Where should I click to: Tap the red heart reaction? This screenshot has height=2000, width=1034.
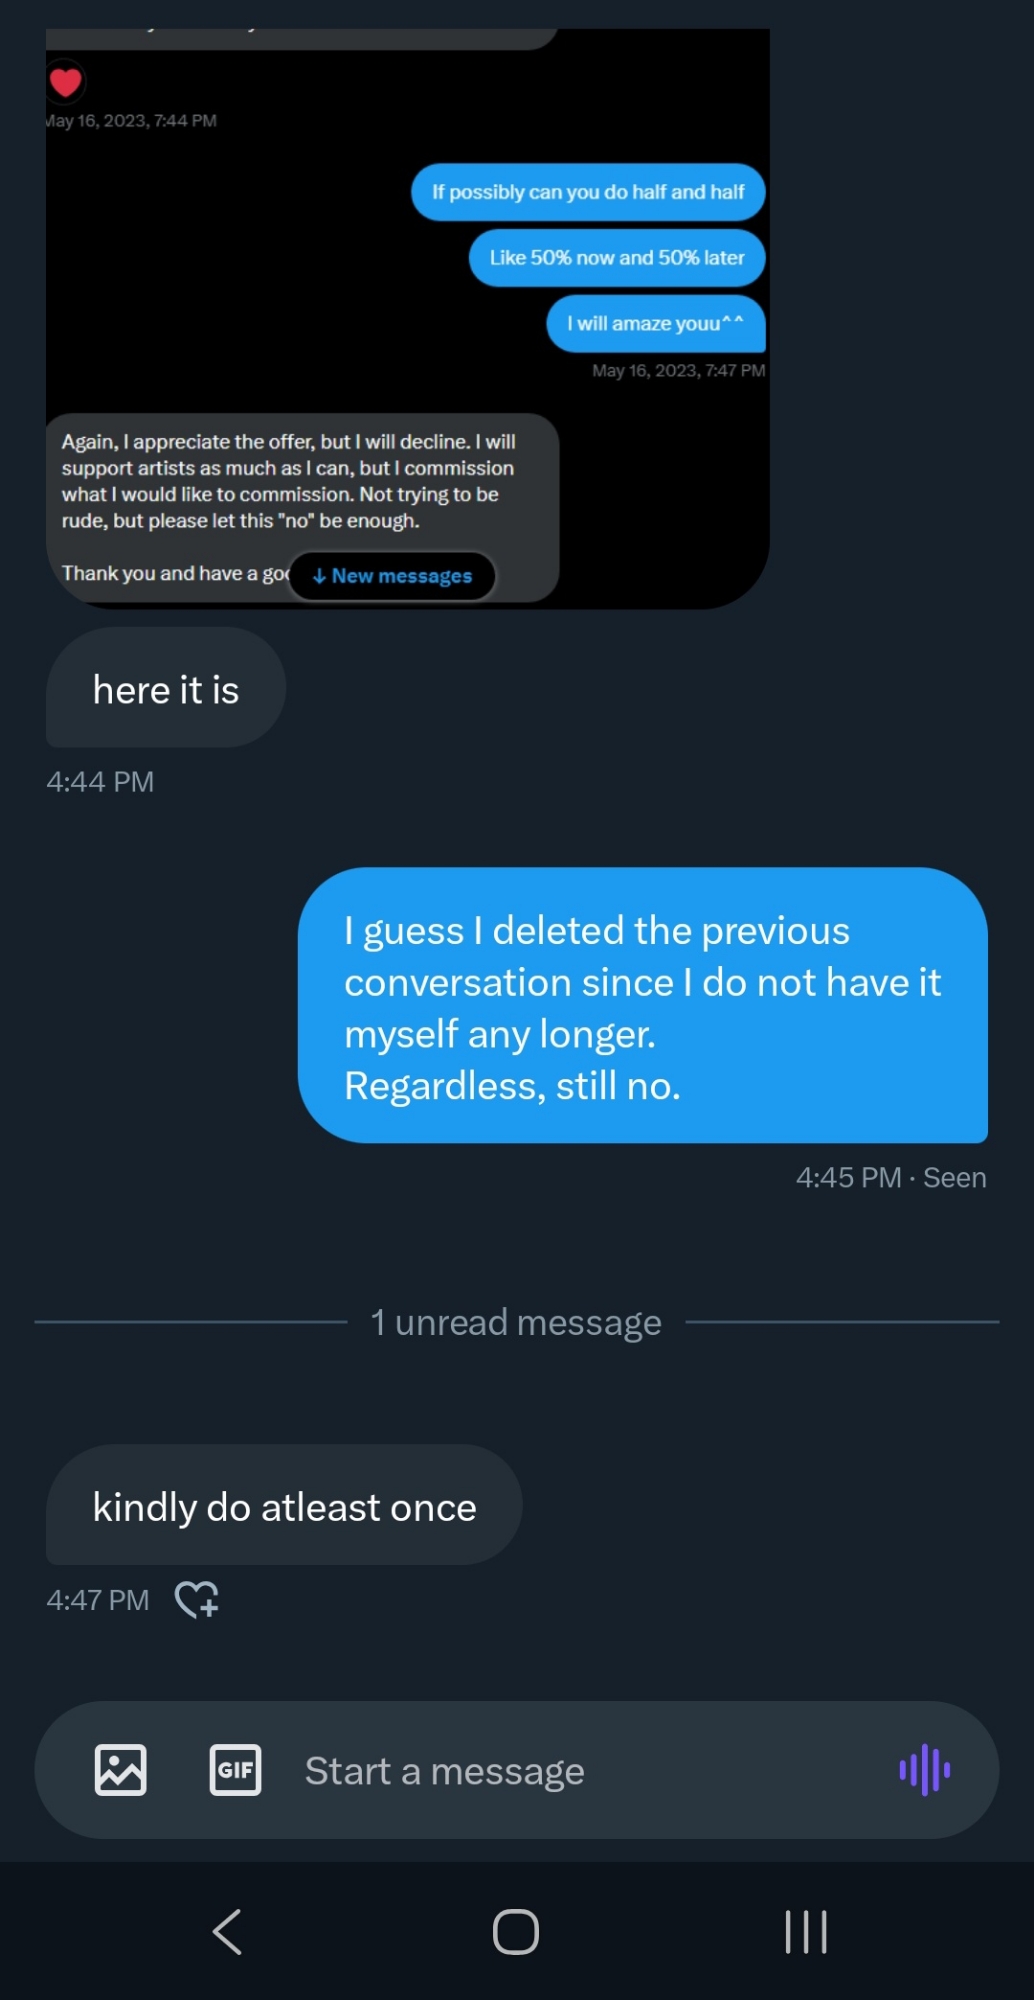(66, 82)
